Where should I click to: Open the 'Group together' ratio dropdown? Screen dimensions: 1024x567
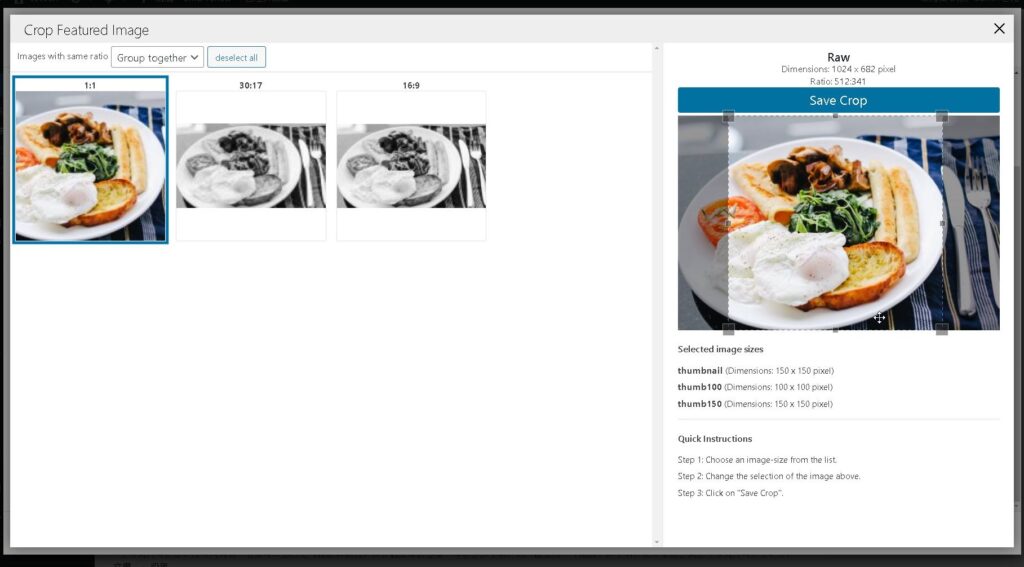click(158, 58)
